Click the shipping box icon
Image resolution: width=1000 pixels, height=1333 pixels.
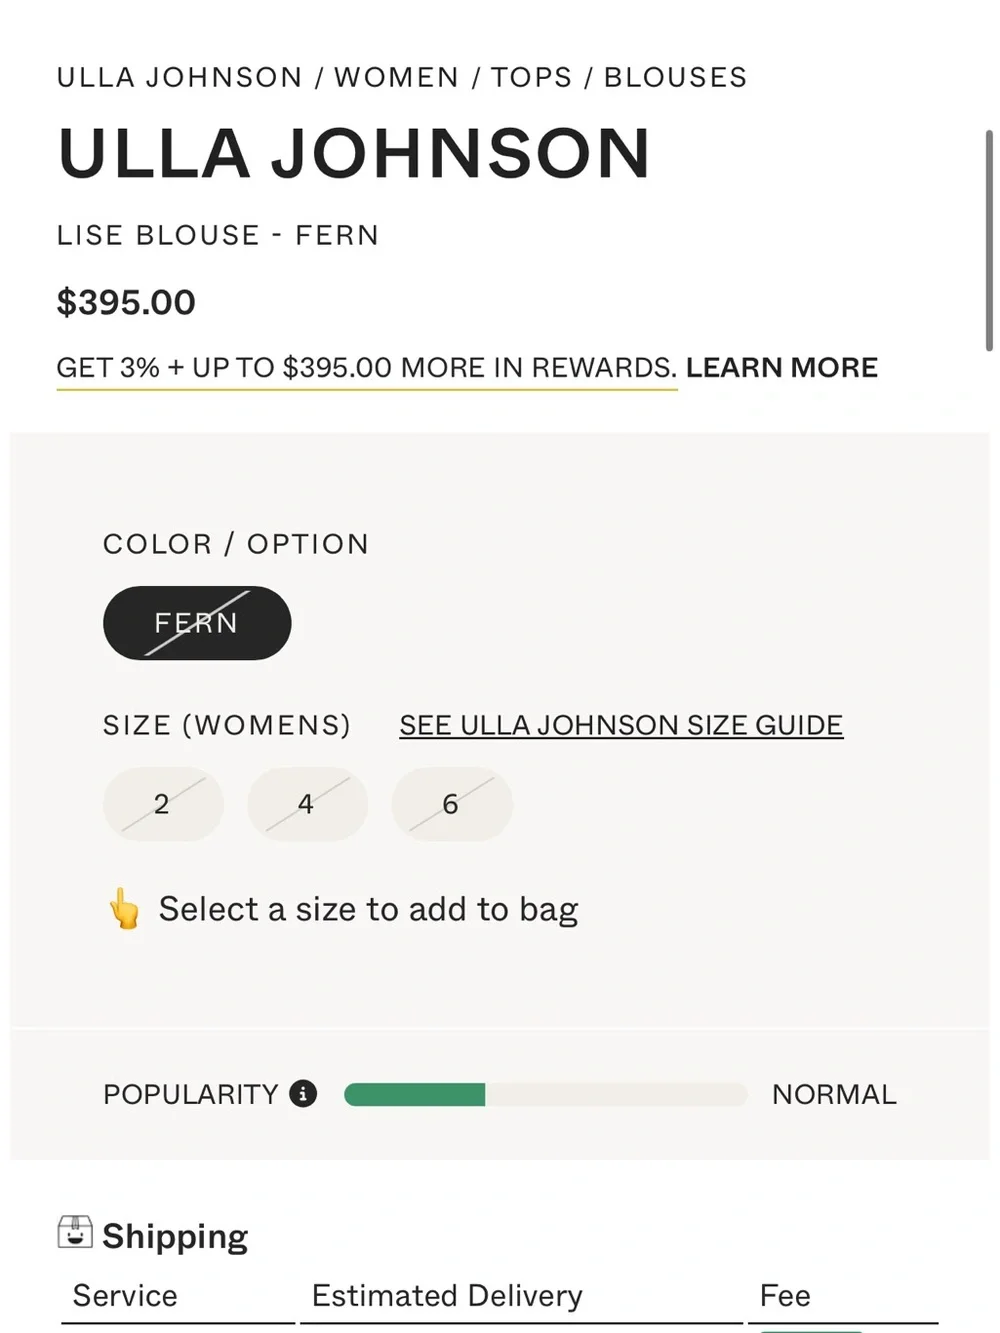75,1232
